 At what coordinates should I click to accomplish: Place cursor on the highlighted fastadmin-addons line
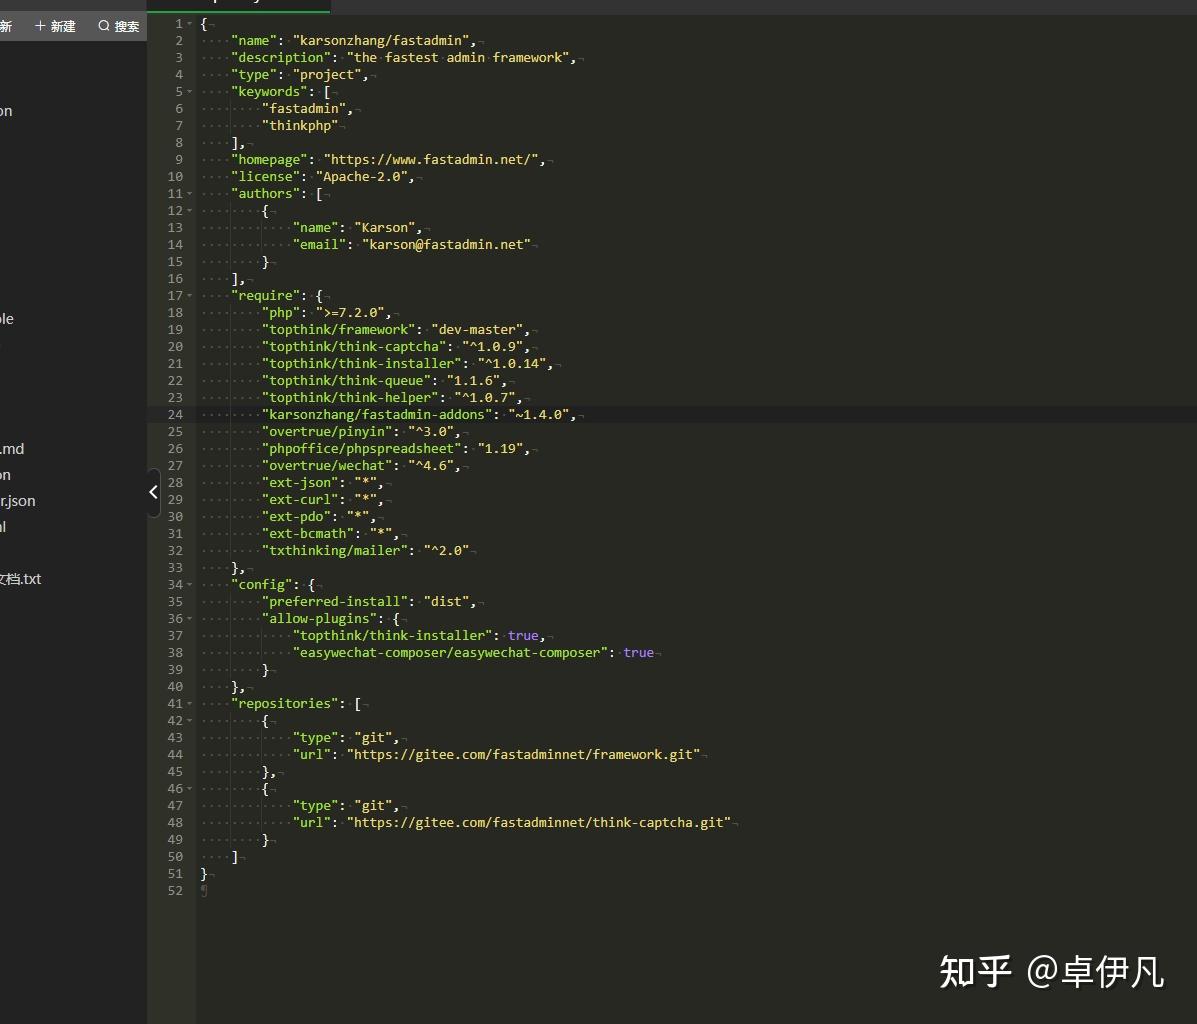[420, 414]
